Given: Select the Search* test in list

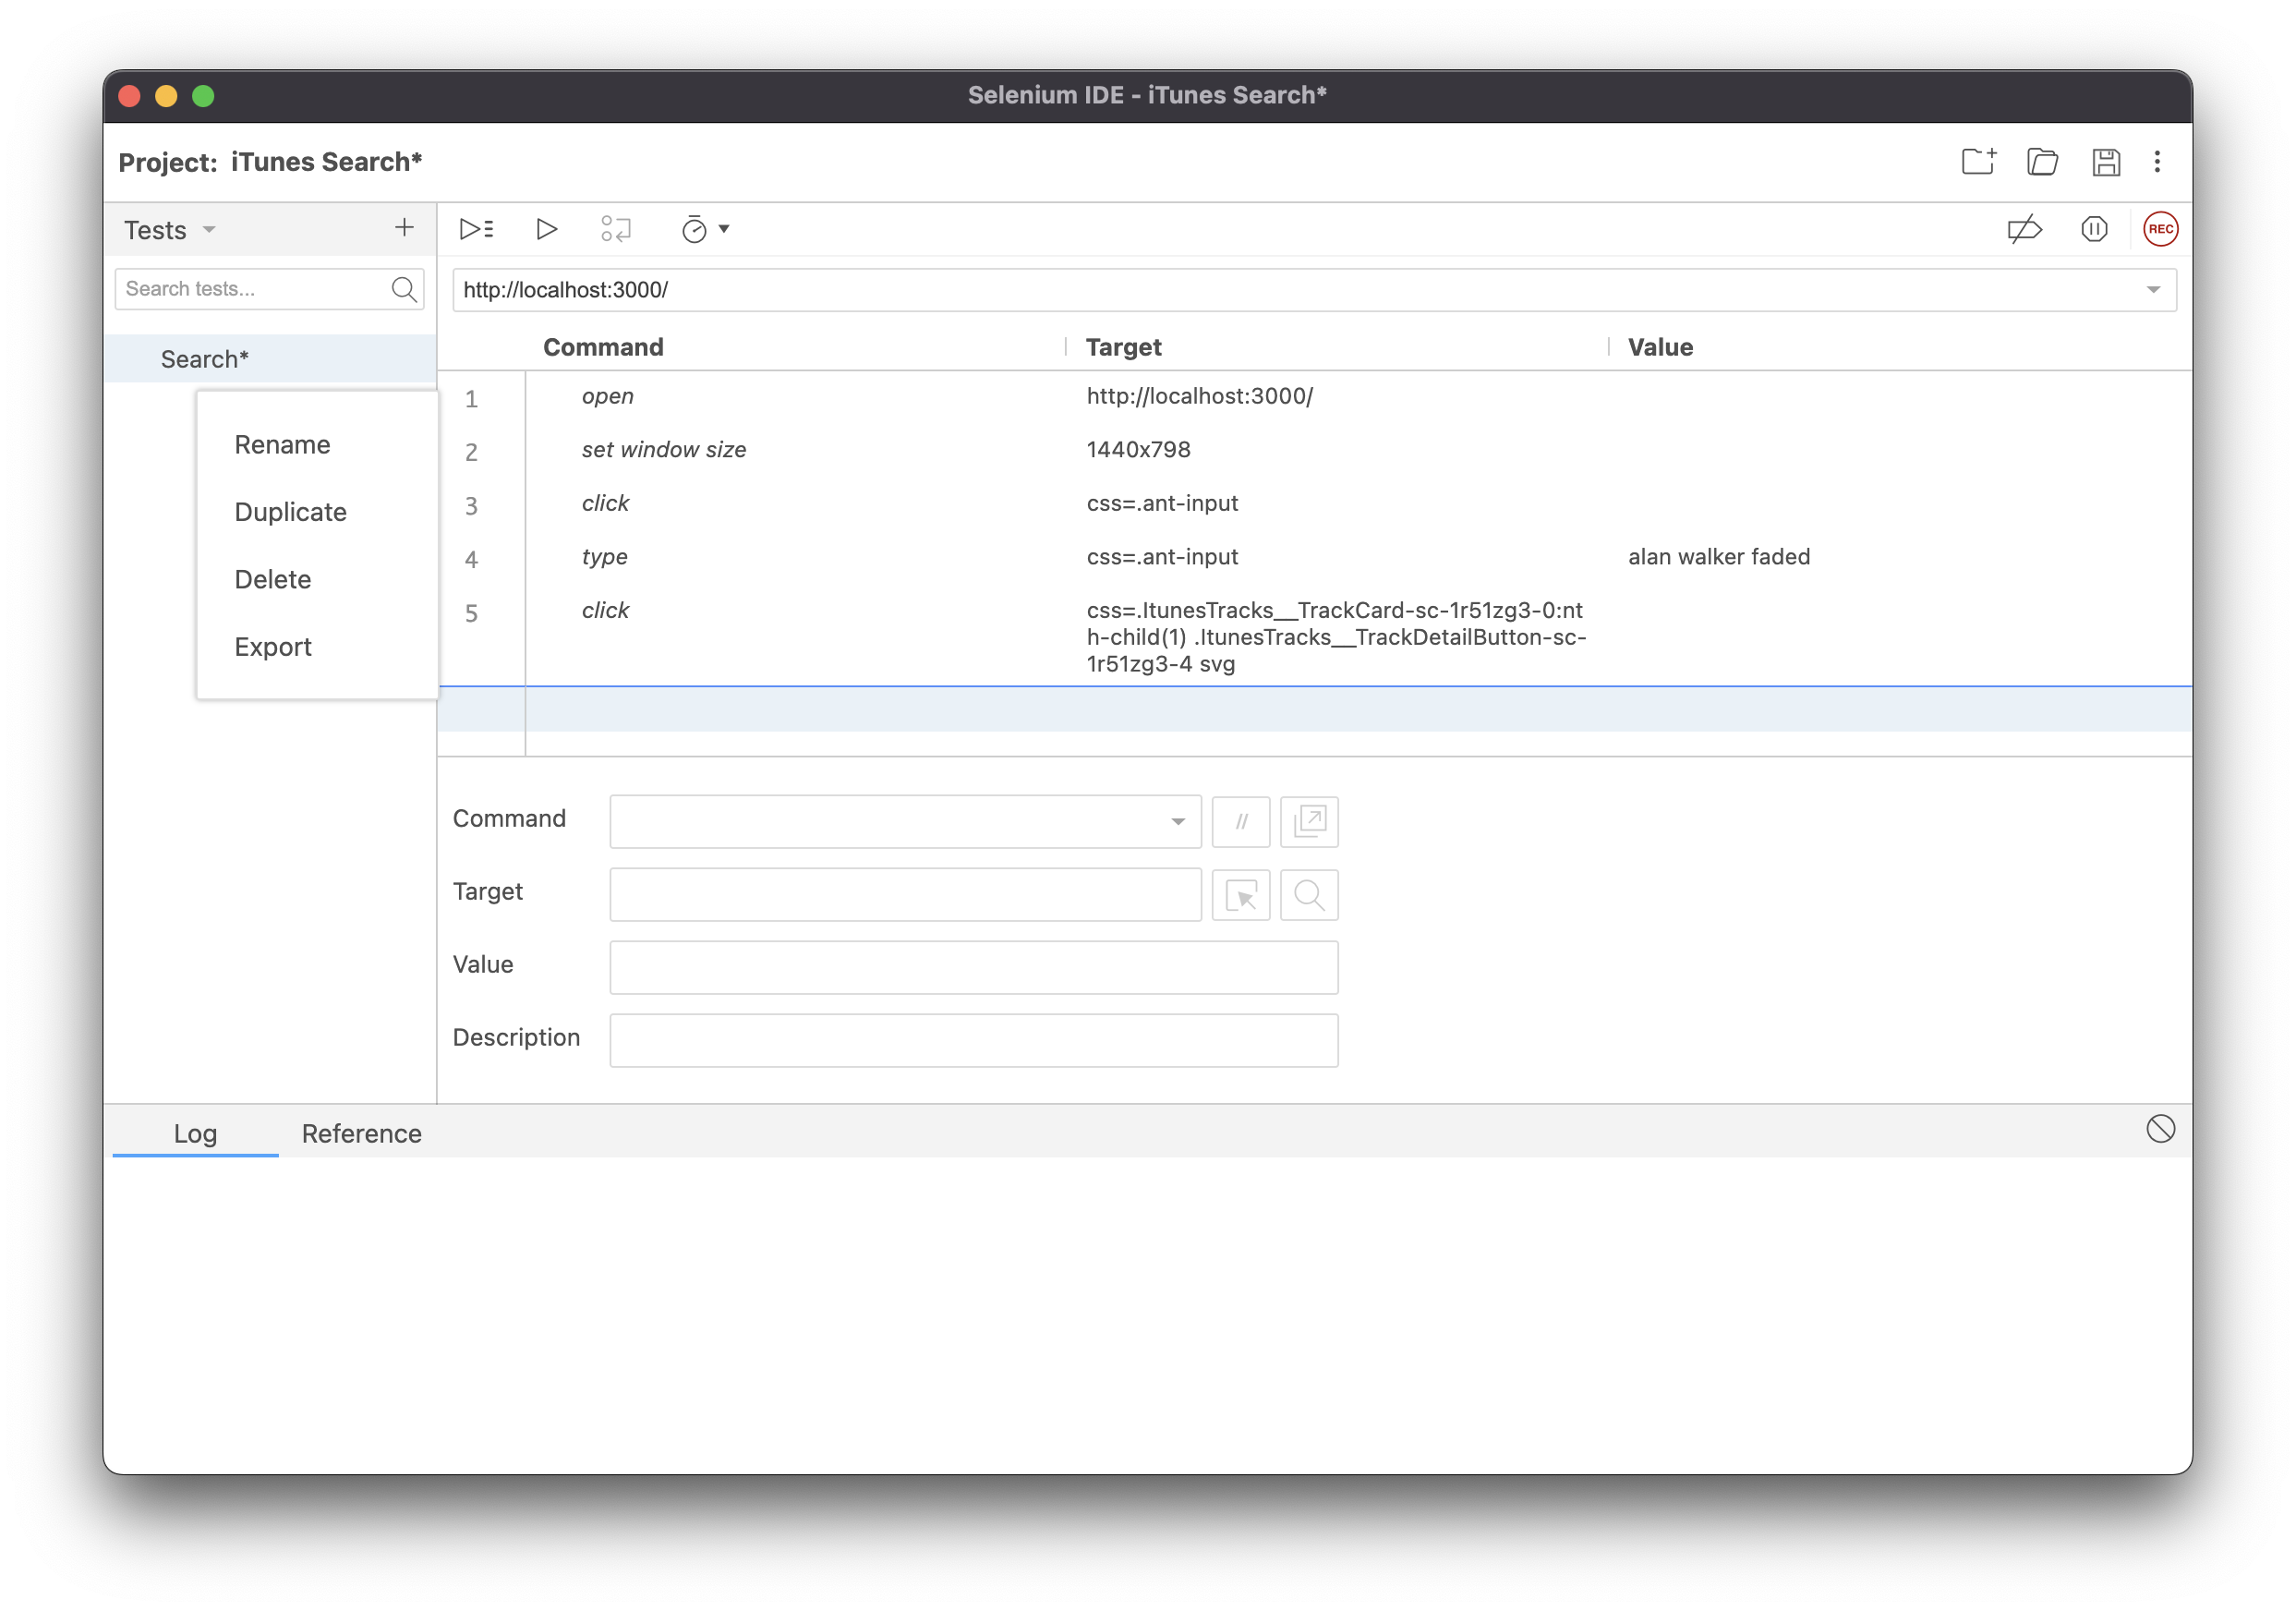Looking at the screenshot, I should point(270,359).
